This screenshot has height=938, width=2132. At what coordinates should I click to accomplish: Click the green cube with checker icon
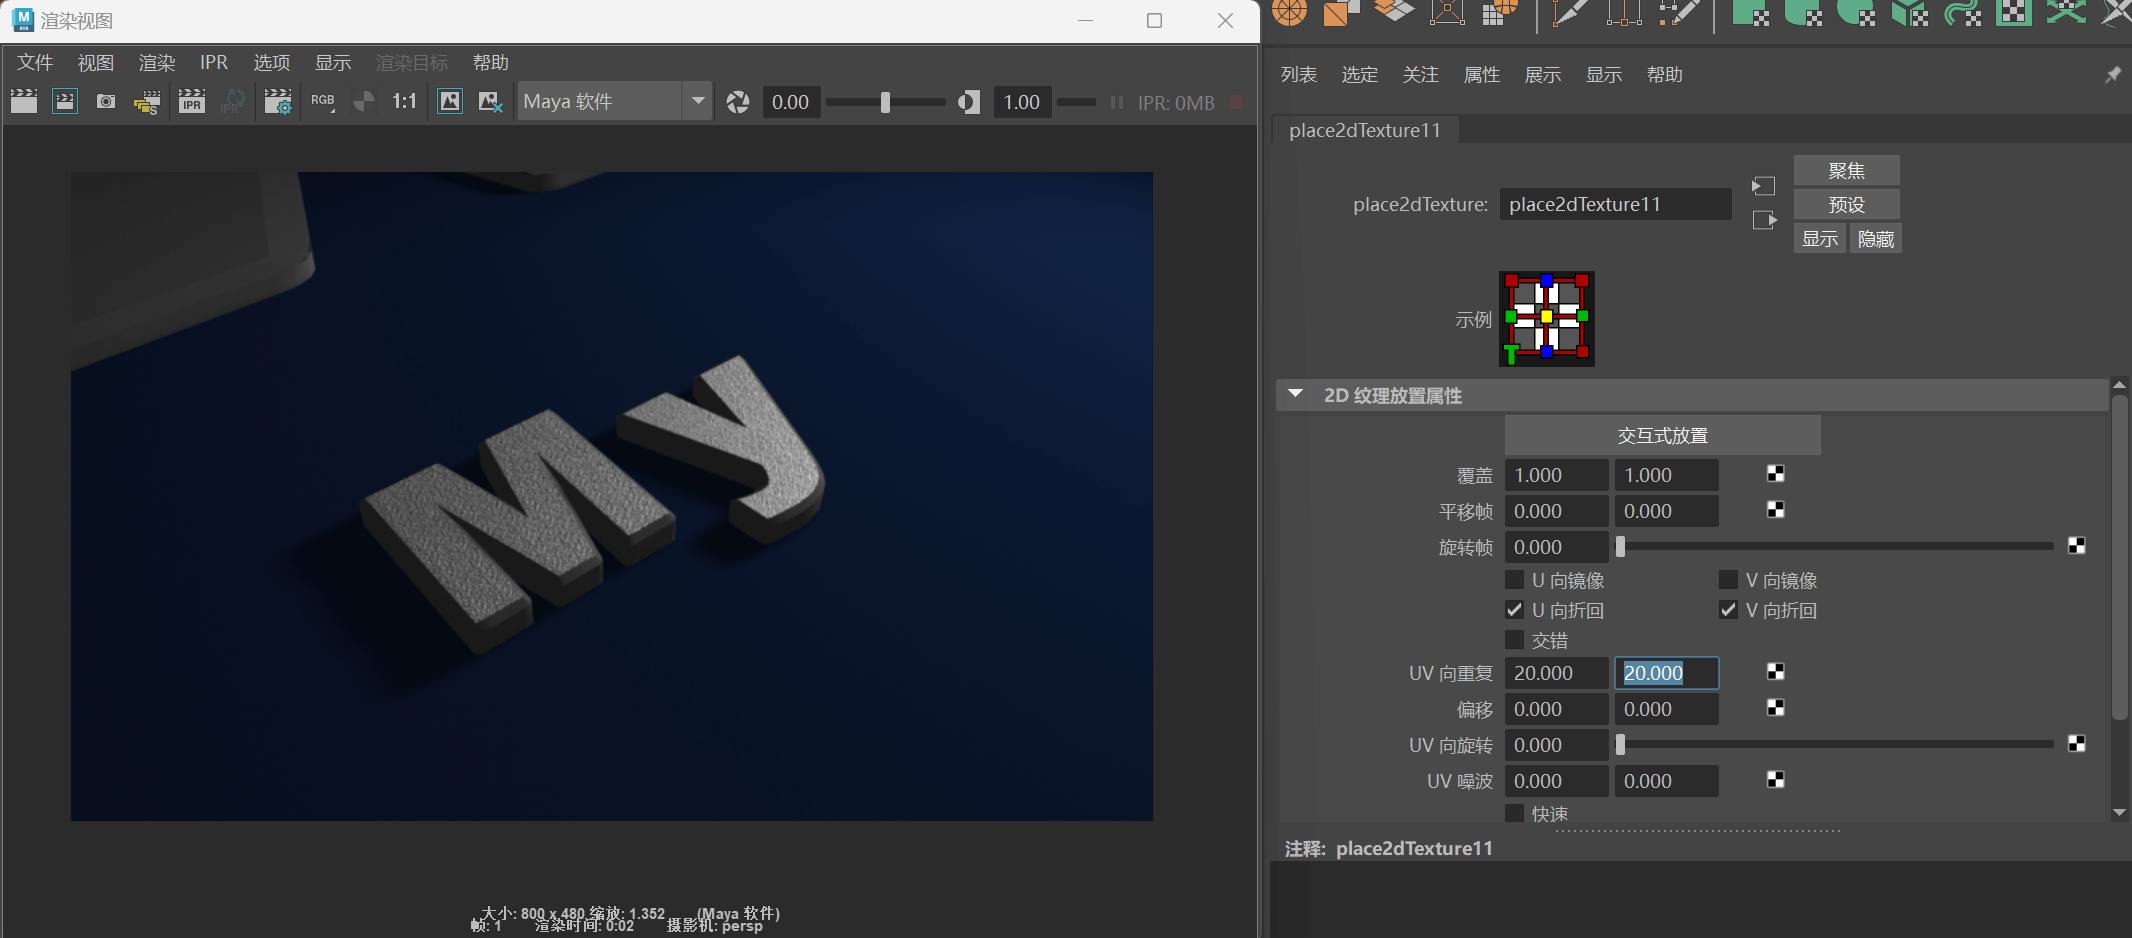1910,12
